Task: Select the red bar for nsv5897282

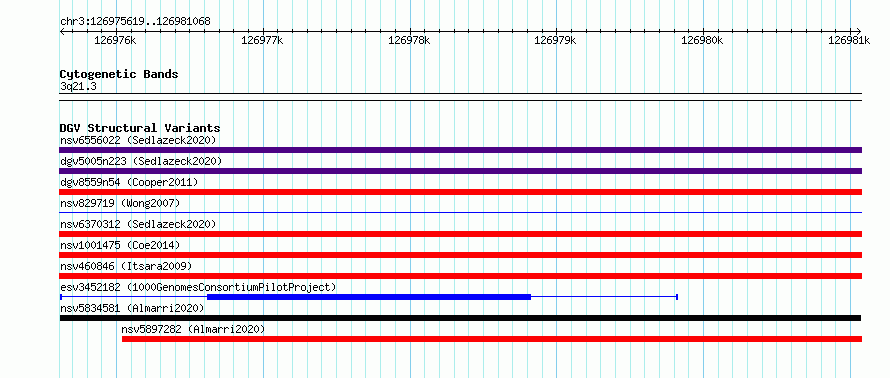Action: pos(492,339)
